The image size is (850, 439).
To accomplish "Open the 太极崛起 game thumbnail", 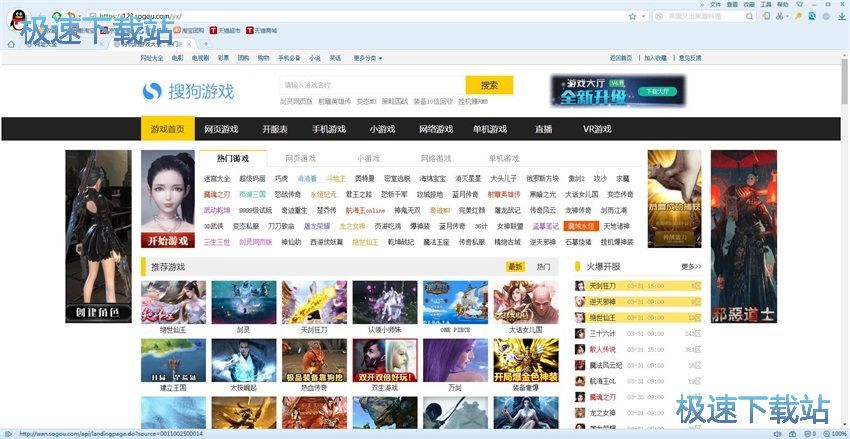I will pos(244,360).
